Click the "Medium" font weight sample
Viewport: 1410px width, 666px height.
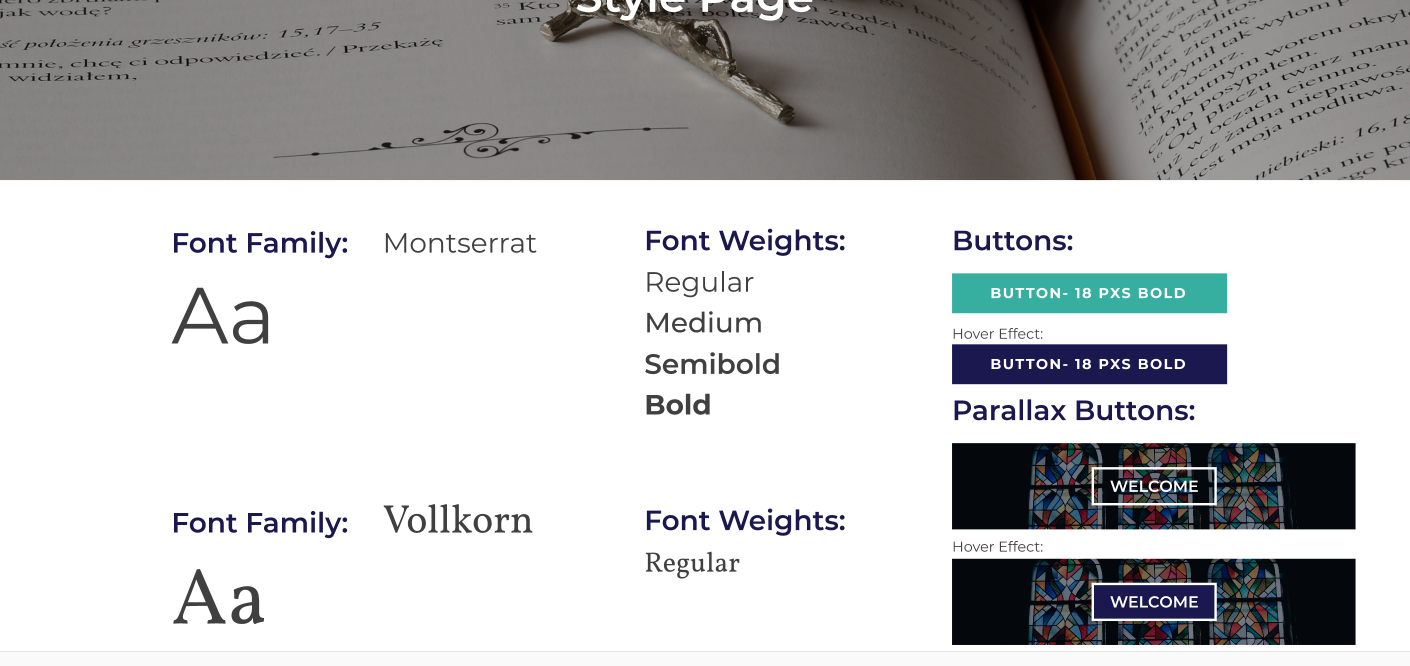[703, 323]
